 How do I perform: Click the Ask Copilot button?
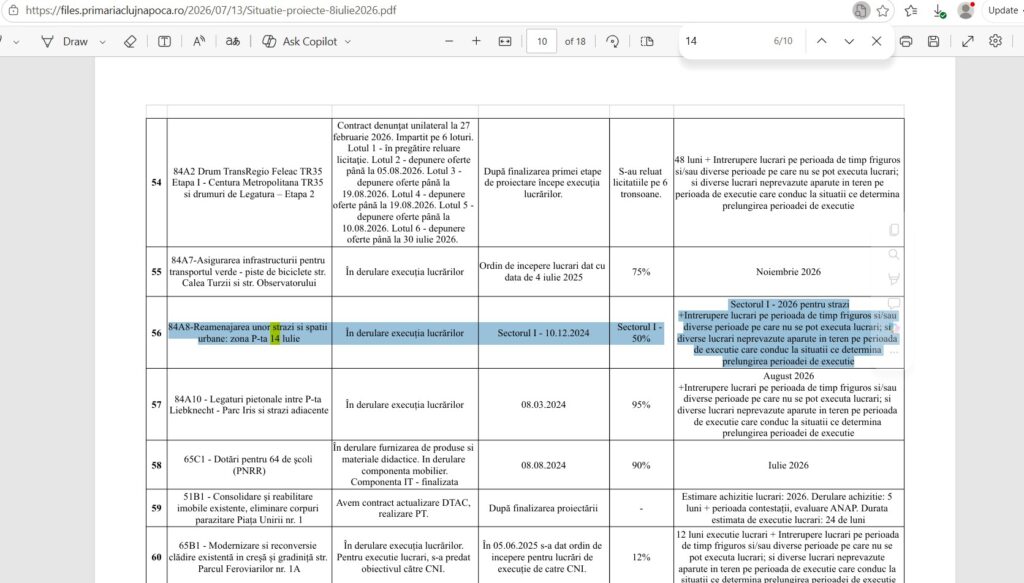point(300,42)
